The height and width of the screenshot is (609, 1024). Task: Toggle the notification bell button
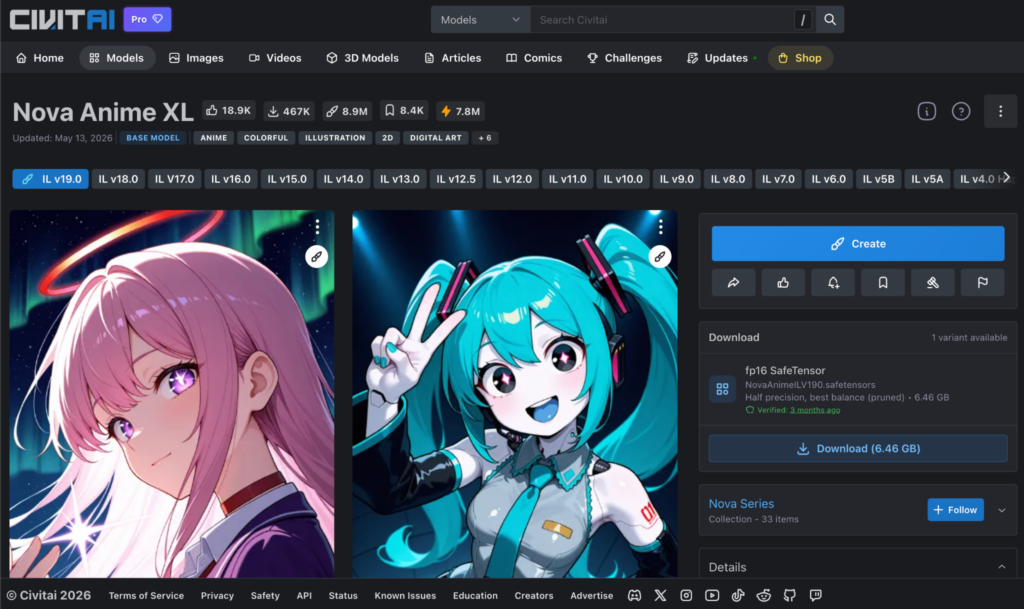point(833,283)
